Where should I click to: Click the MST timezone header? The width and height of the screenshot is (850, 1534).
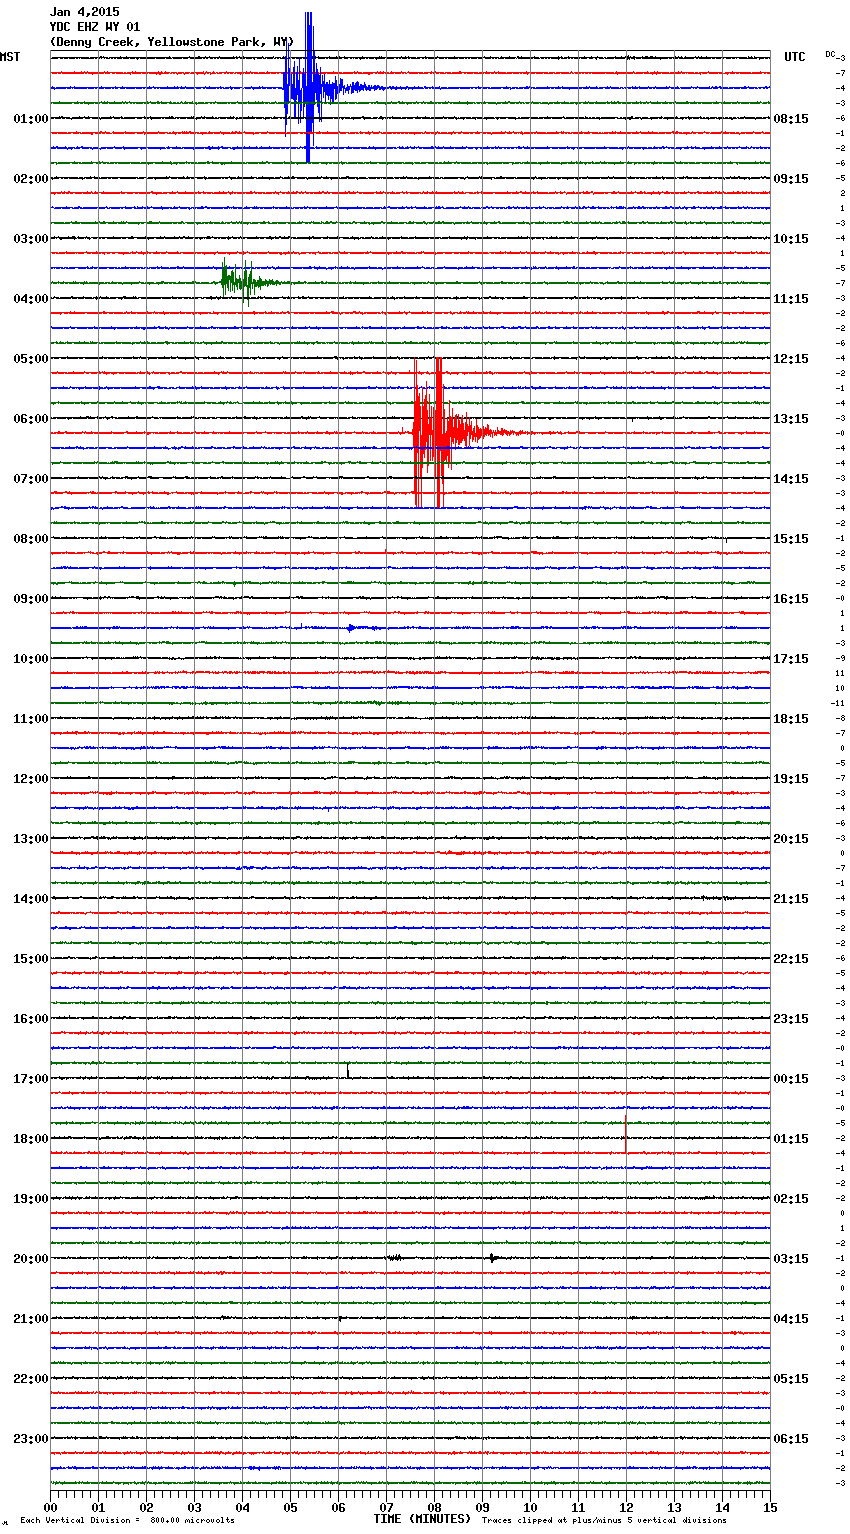(x=10, y=57)
